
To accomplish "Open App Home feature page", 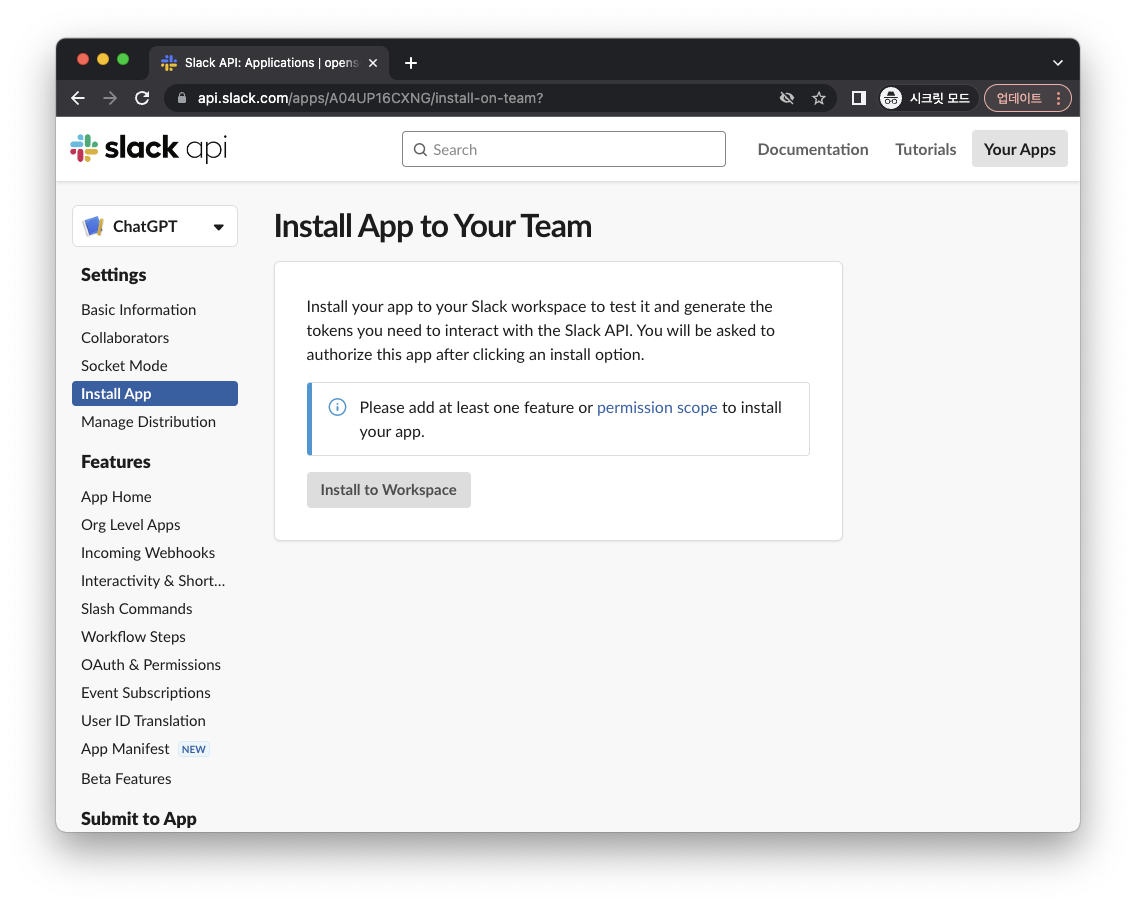I will (x=116, y=497).
